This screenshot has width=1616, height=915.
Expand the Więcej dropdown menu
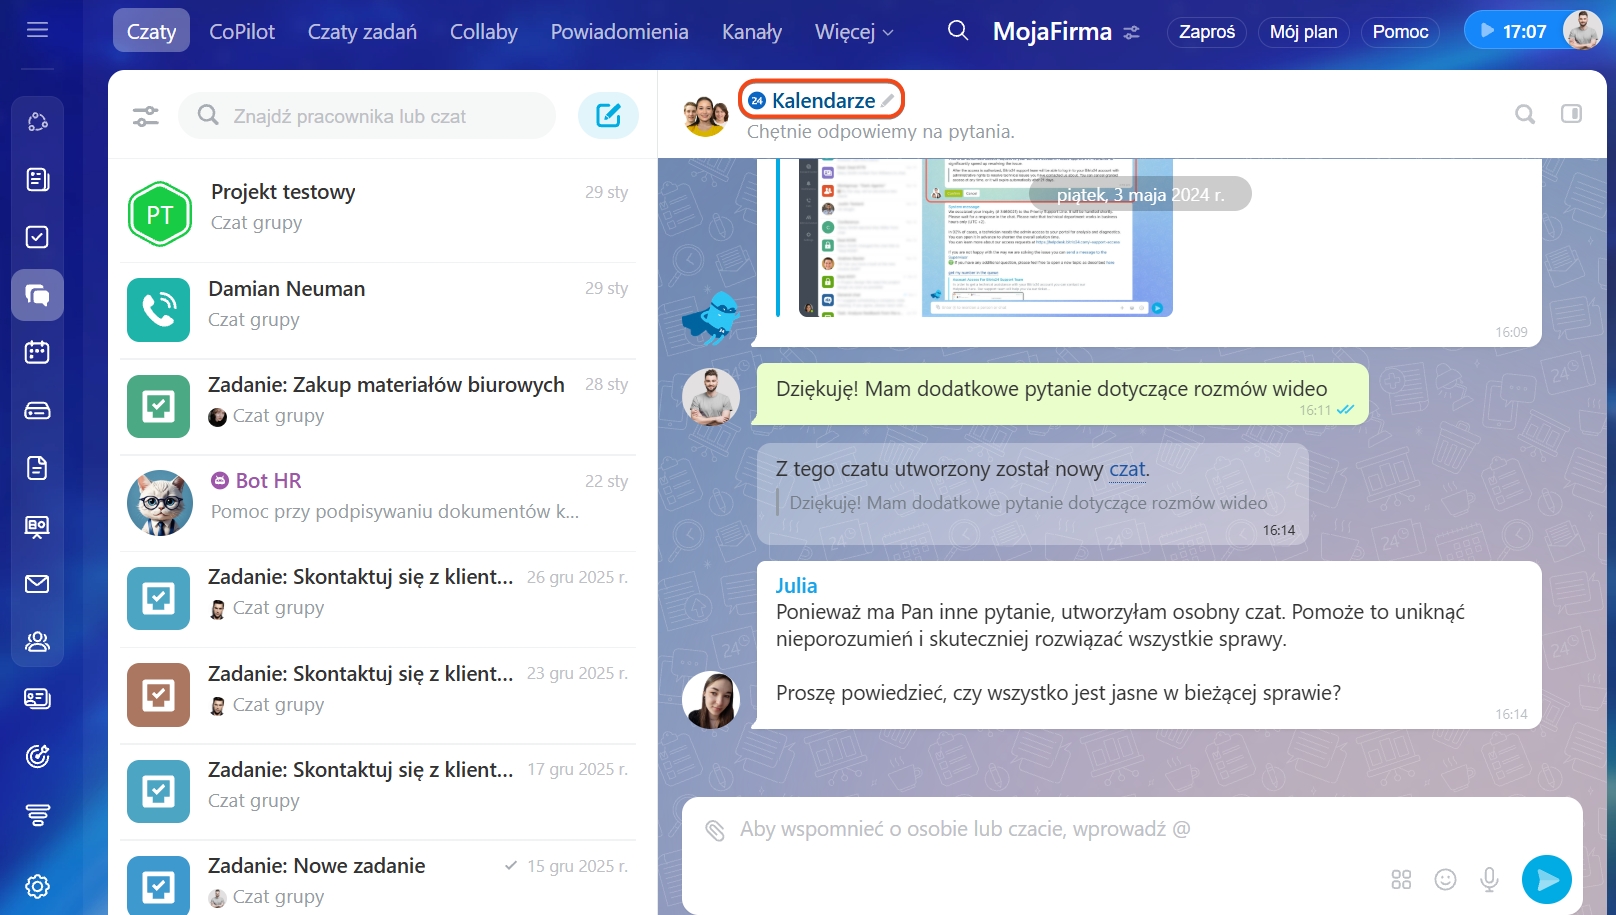coord(854,32)
